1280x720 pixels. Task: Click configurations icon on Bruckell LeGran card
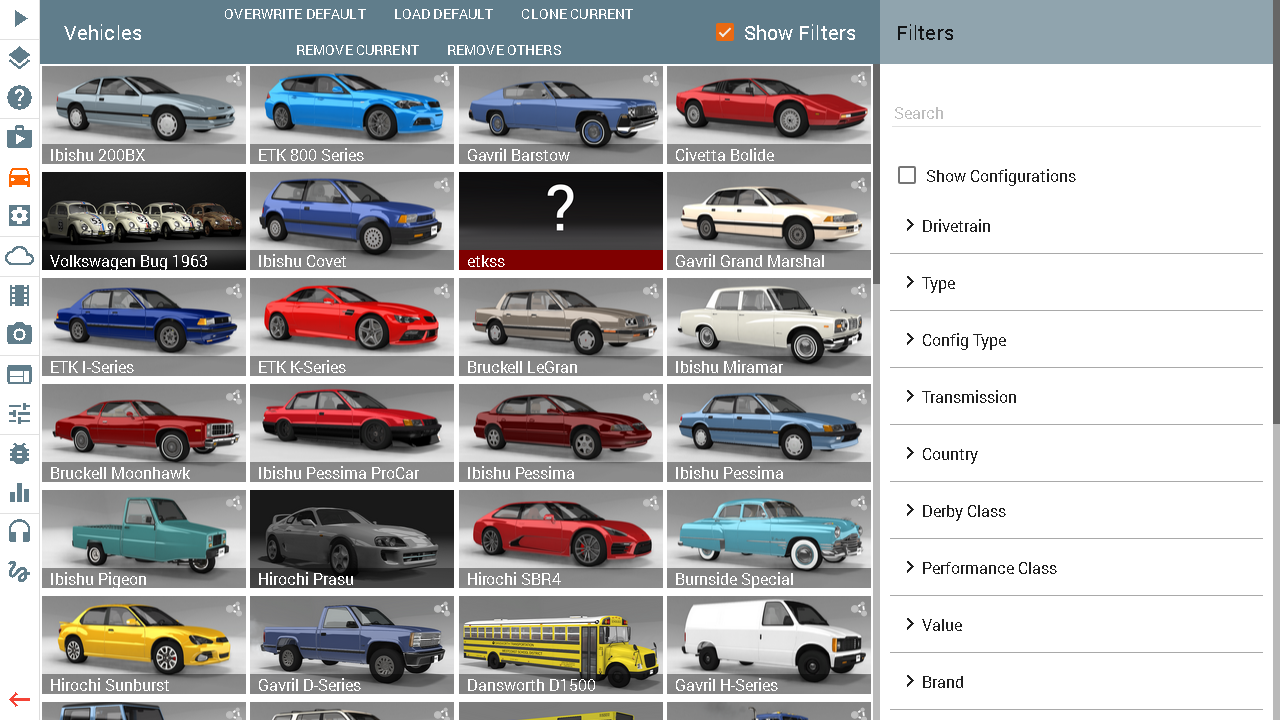650,290
